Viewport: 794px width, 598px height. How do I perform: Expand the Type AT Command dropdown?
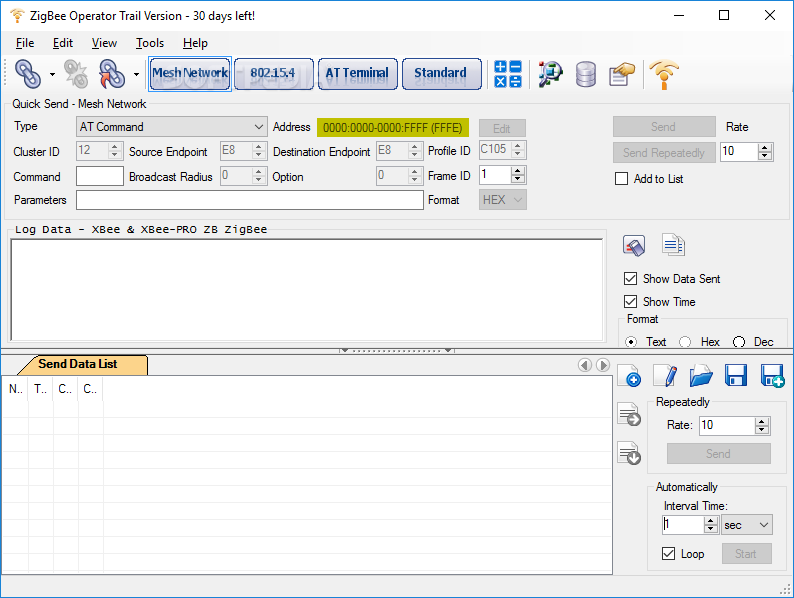point(172,127)
